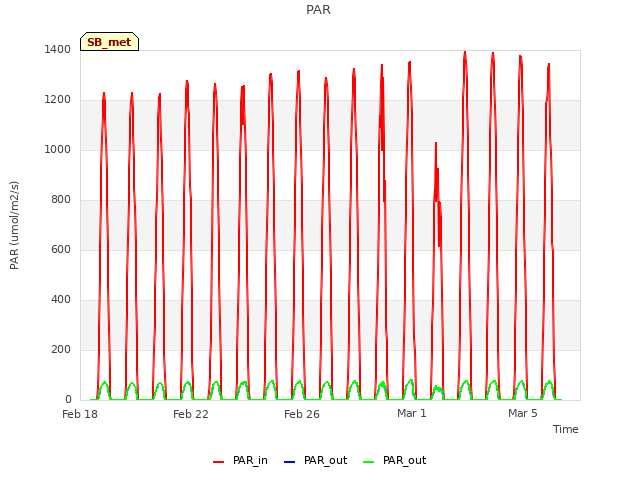This screenshot has width=640, height=480.
Task: Click the PAR (umol/m2/s) y-axis title
Action: point(14,225)
